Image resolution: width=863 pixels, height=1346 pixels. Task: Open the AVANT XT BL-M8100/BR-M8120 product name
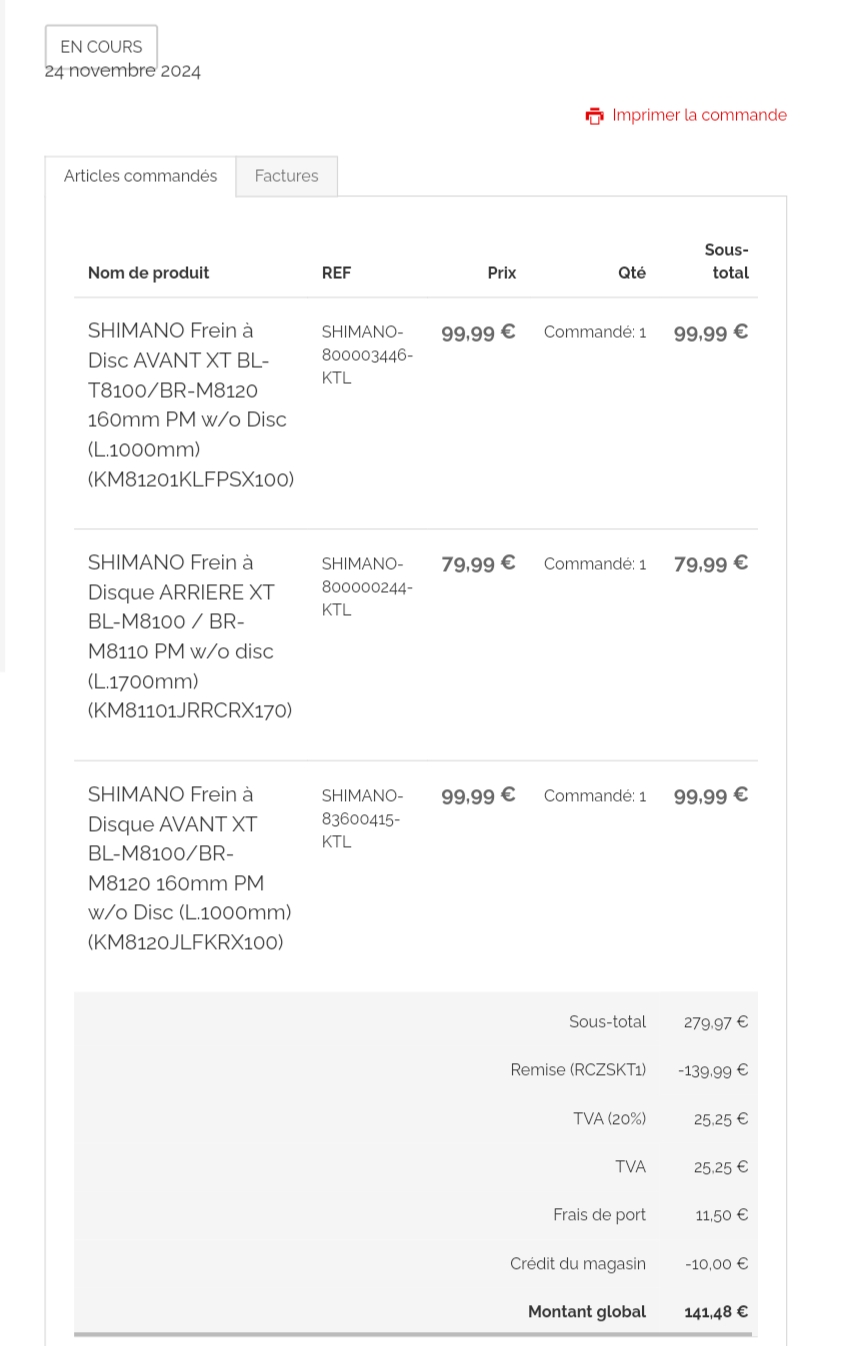tap(190, 868)
